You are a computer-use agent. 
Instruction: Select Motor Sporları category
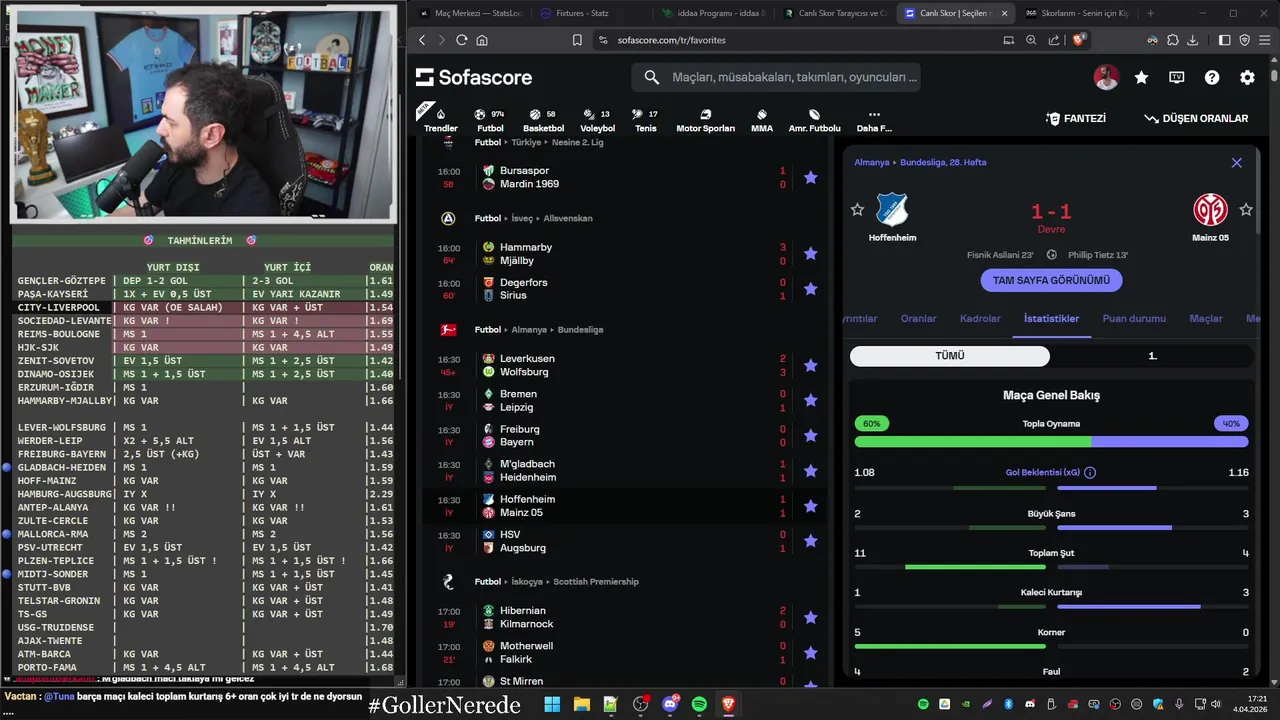click(x=705, y=120)
